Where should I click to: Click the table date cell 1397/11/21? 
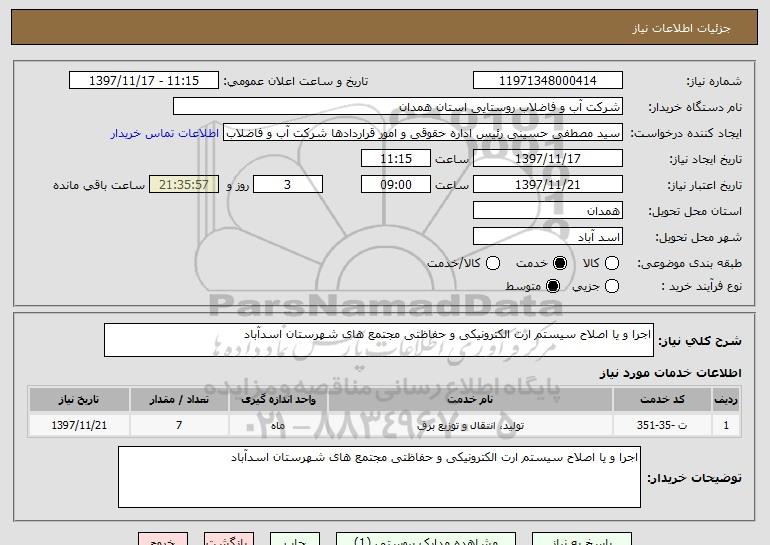click(79, 425)
